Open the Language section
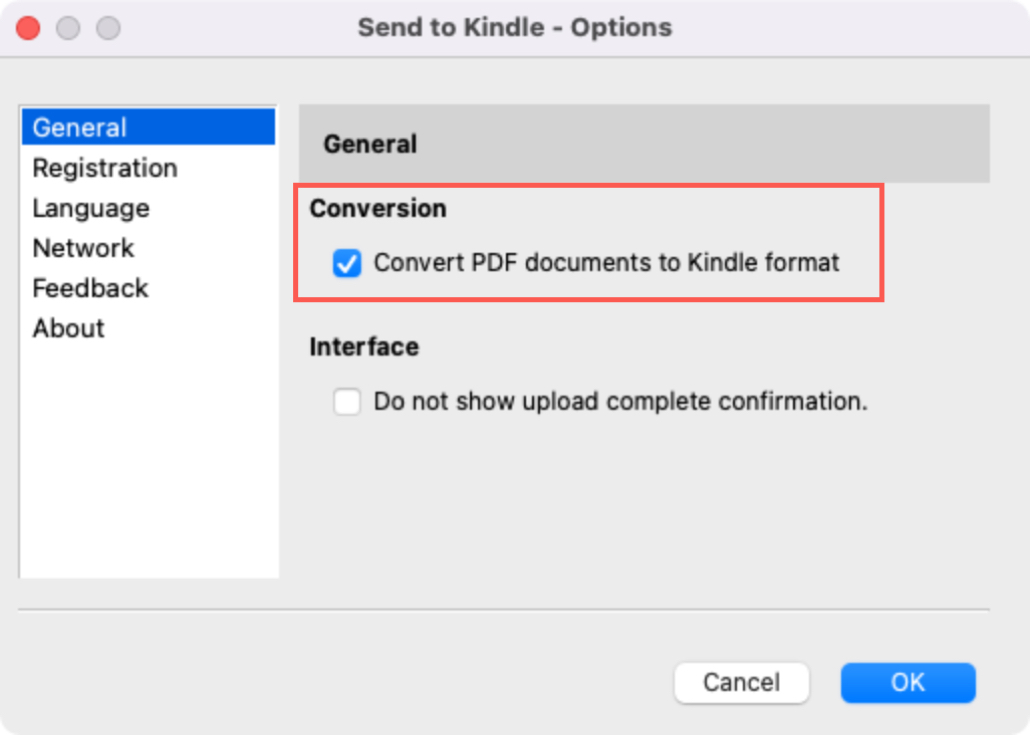The height and width of the screenshot is (735, 1030). 91,208
